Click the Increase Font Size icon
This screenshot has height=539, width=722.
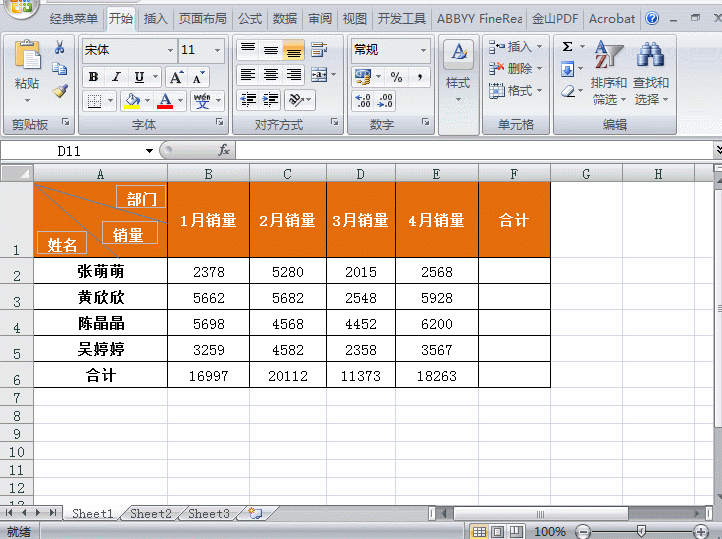[176, 77]
